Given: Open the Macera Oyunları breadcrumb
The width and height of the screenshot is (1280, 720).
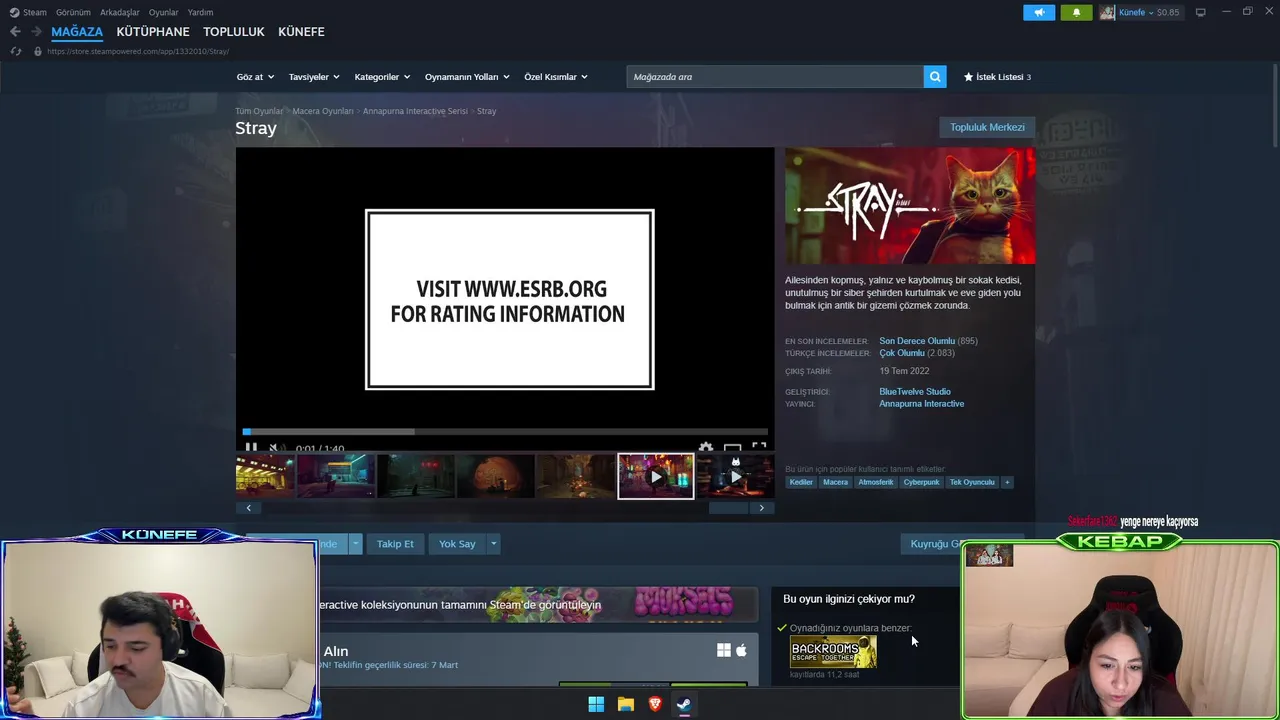Looking at the screenshot, I should (x=323, y=111).
